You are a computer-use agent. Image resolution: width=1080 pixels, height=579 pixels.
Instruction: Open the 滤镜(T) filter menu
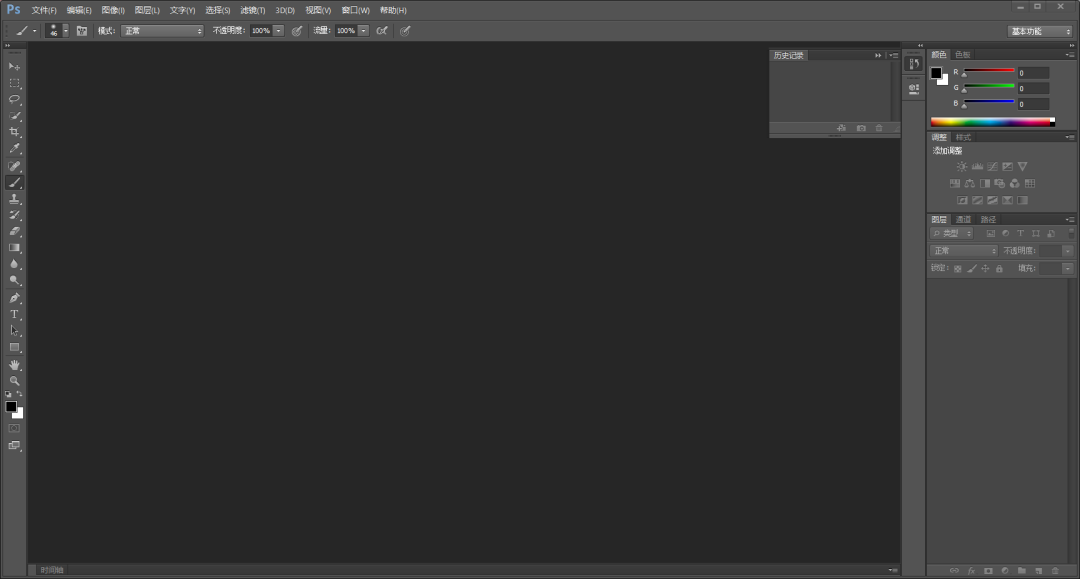(x=253, y=10)
